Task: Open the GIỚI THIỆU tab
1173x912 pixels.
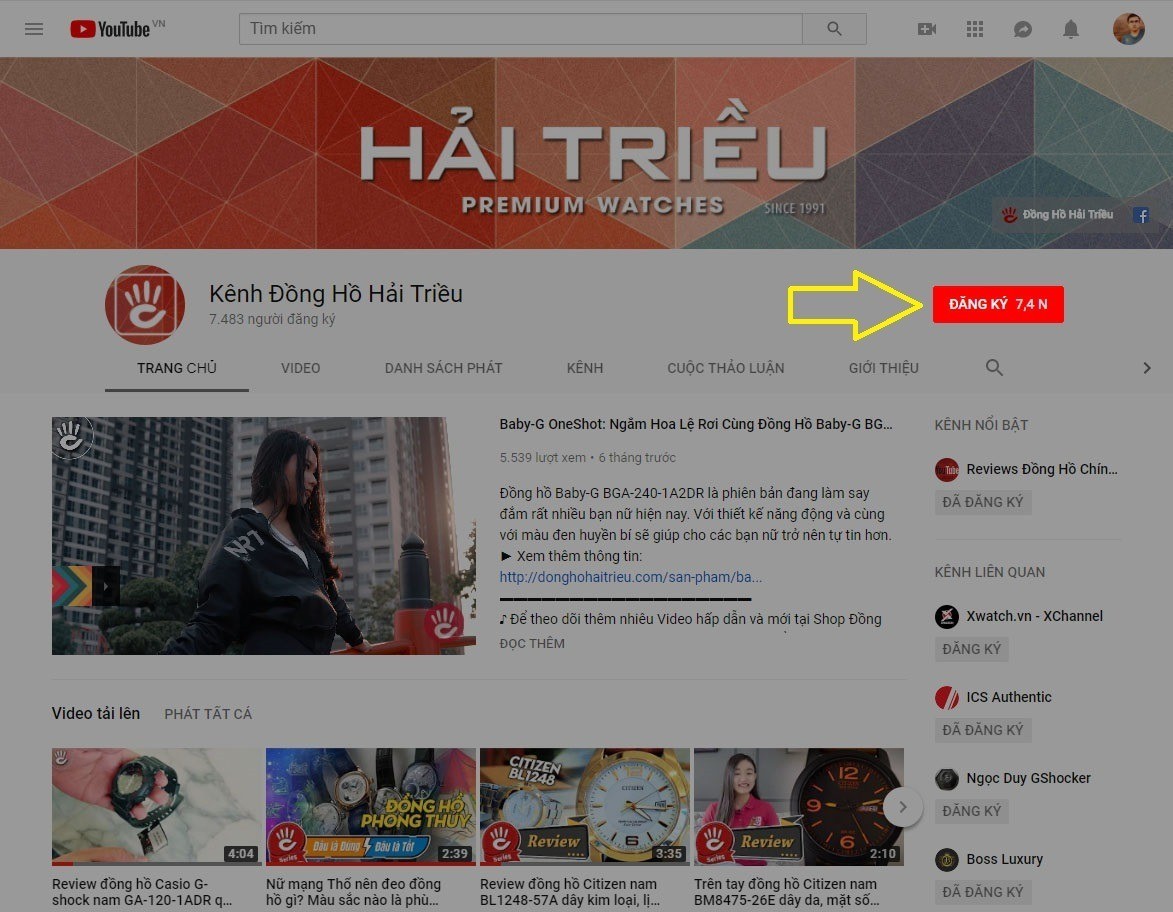Action: [883, 368]
